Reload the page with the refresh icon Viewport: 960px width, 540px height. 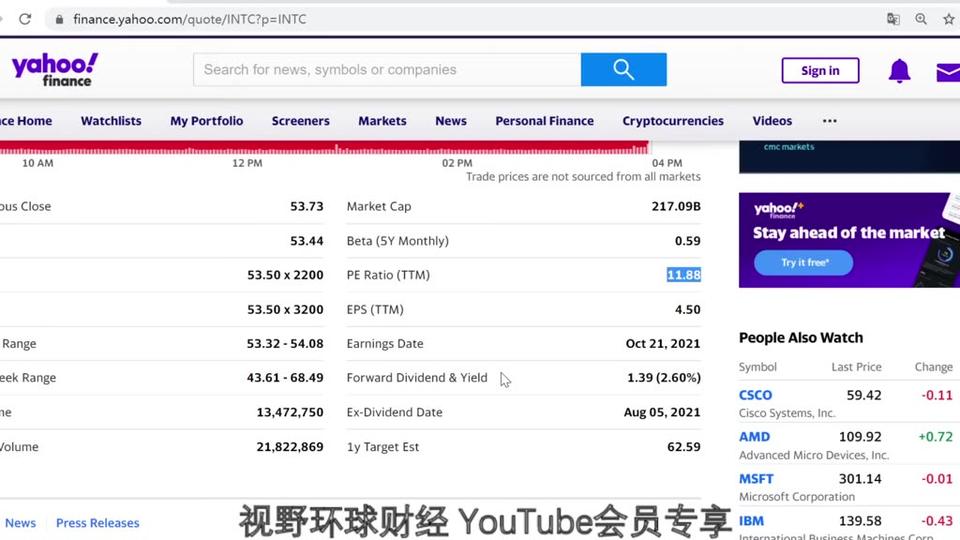25,19
